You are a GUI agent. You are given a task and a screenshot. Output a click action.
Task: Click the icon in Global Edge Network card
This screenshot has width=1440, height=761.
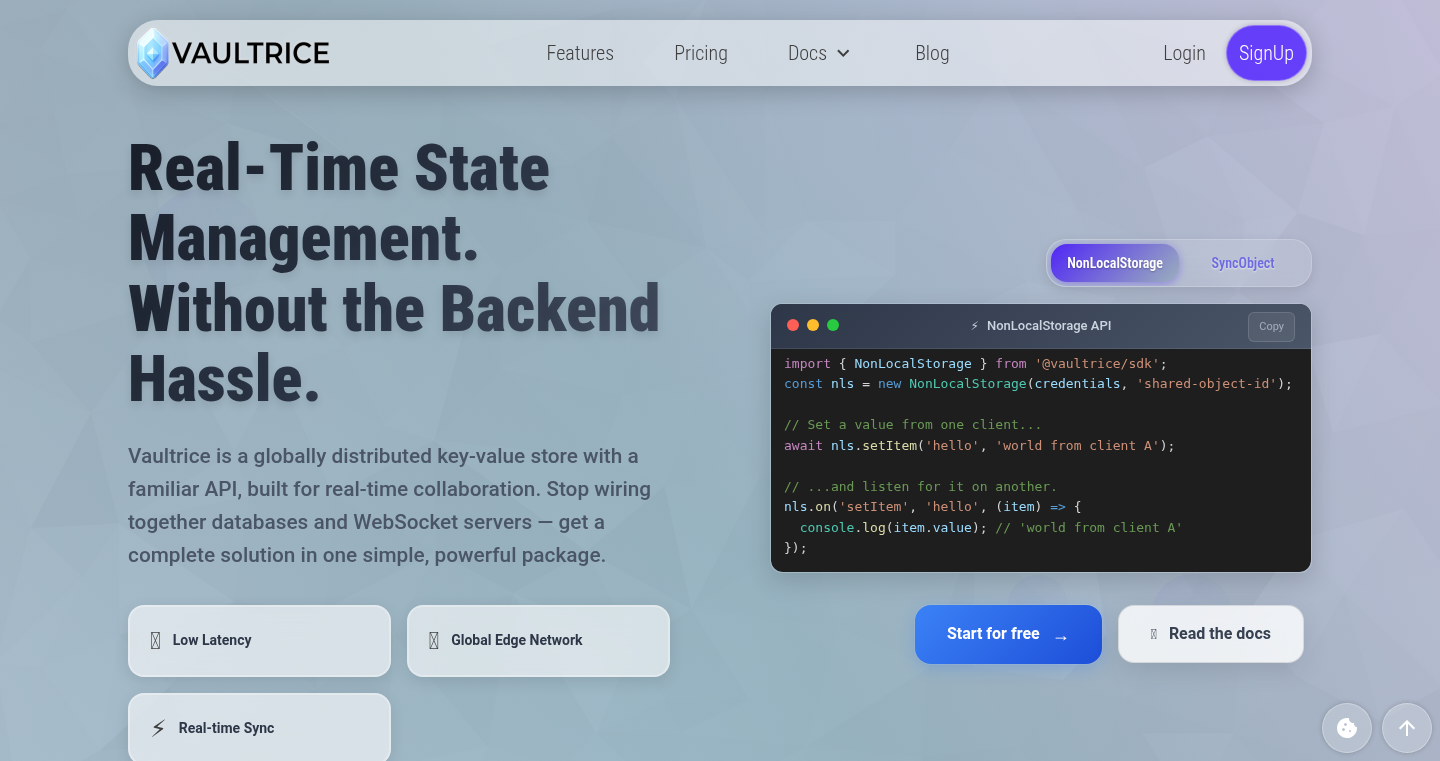tap(433, 640)
